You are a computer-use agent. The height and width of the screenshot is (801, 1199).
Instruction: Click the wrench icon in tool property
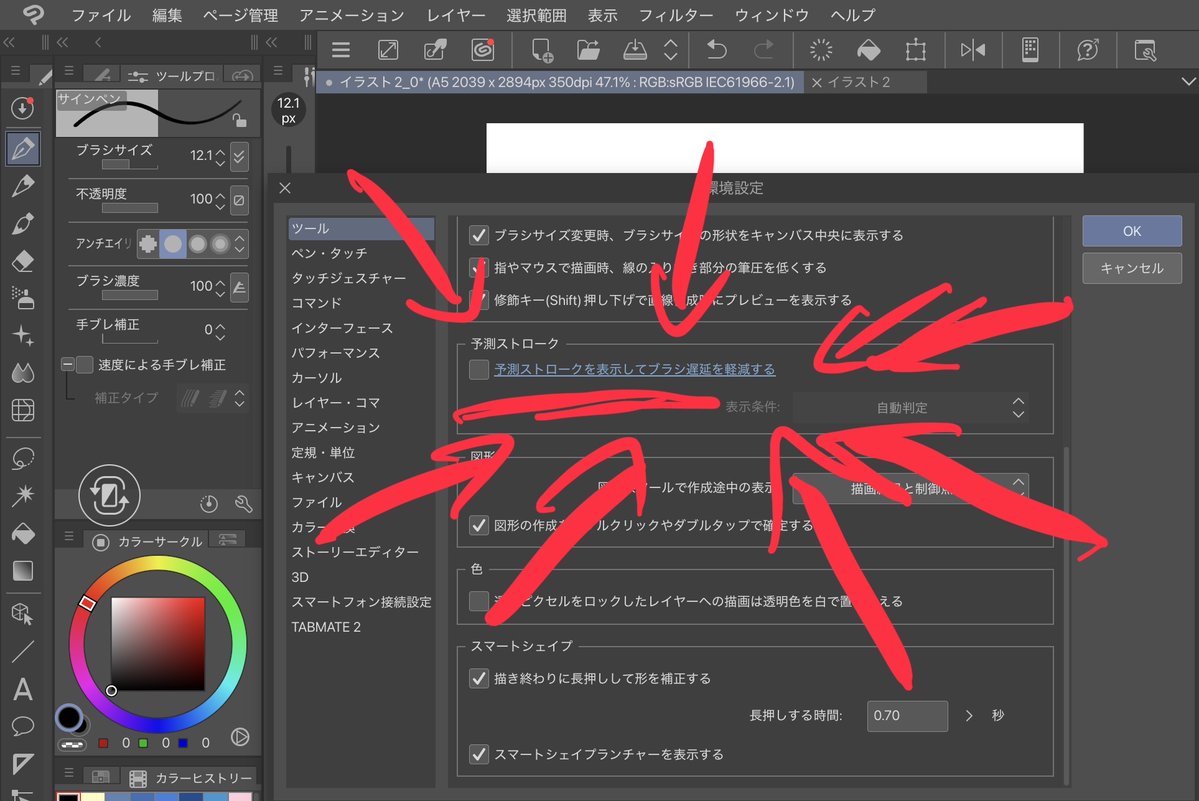(244, 503)
